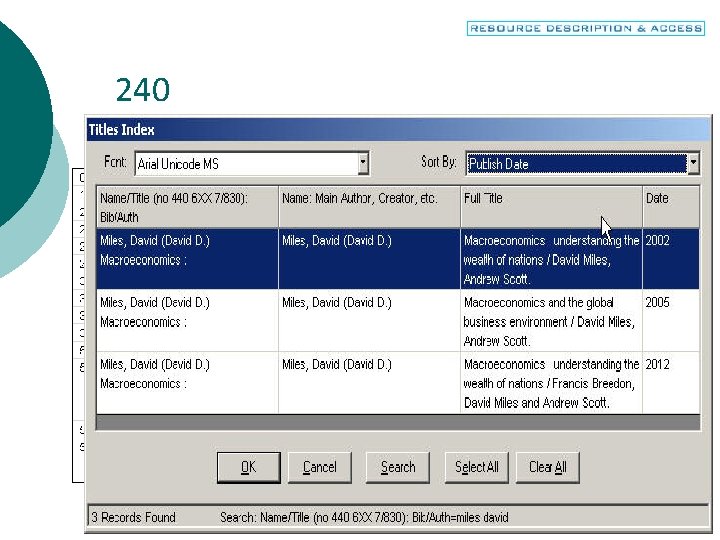The width and height of the screenshot is (720, 540).
Task: Click the Clear All button
Action: (548, 467)
